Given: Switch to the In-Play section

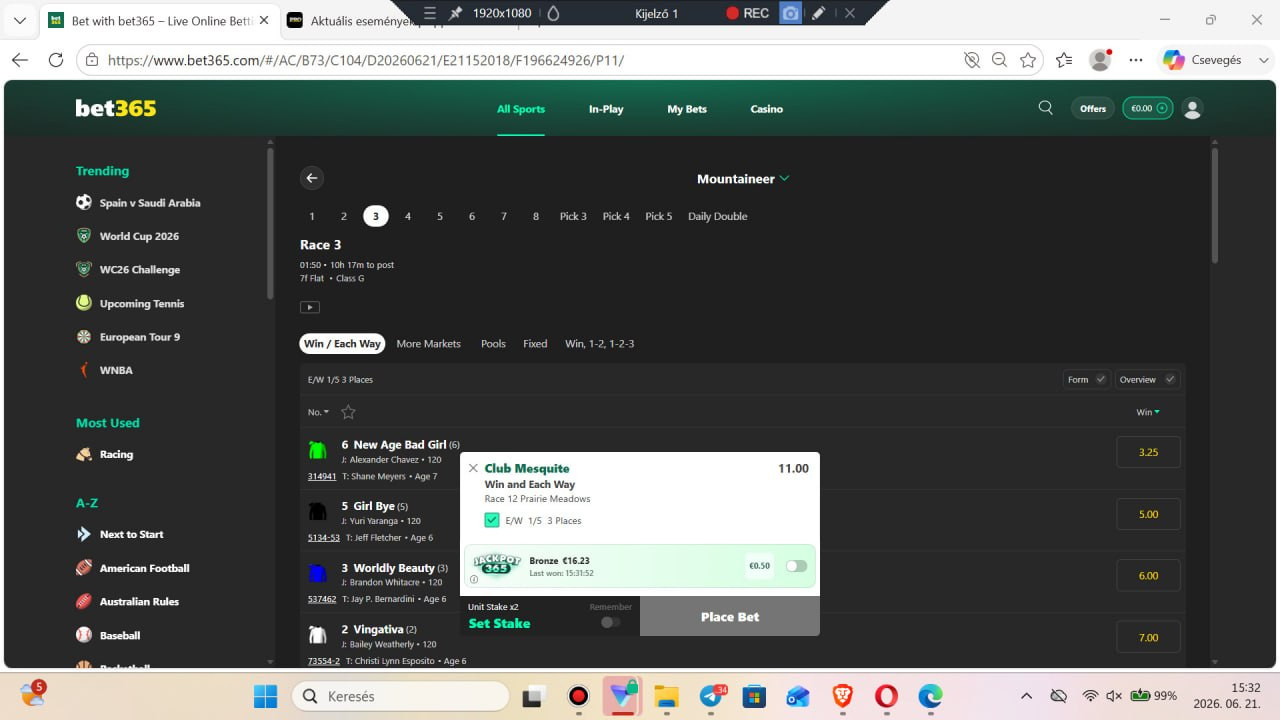Looking at the screenshot, I should pyautogui.click(x=606, y=109).
